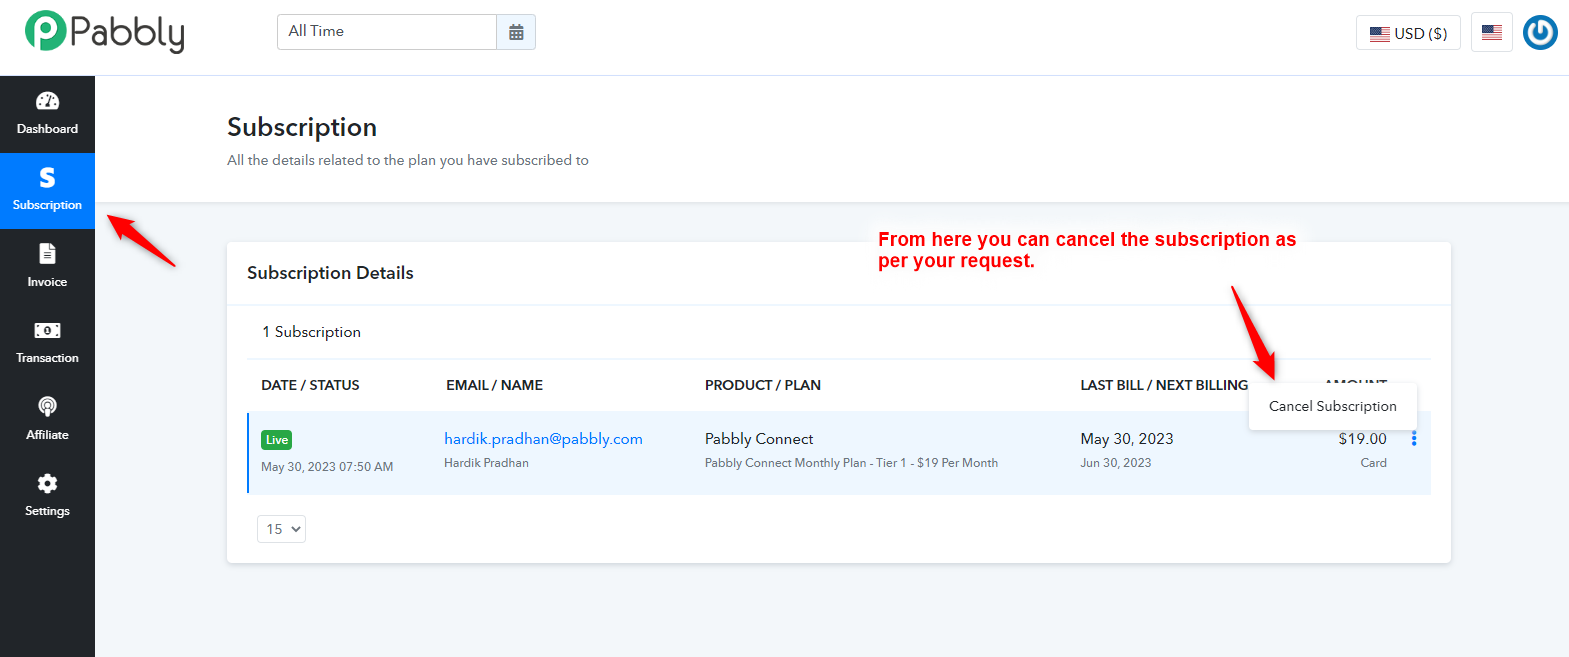Click the Jun 30, 2023 next billing date

click(x=1116, y=463)
